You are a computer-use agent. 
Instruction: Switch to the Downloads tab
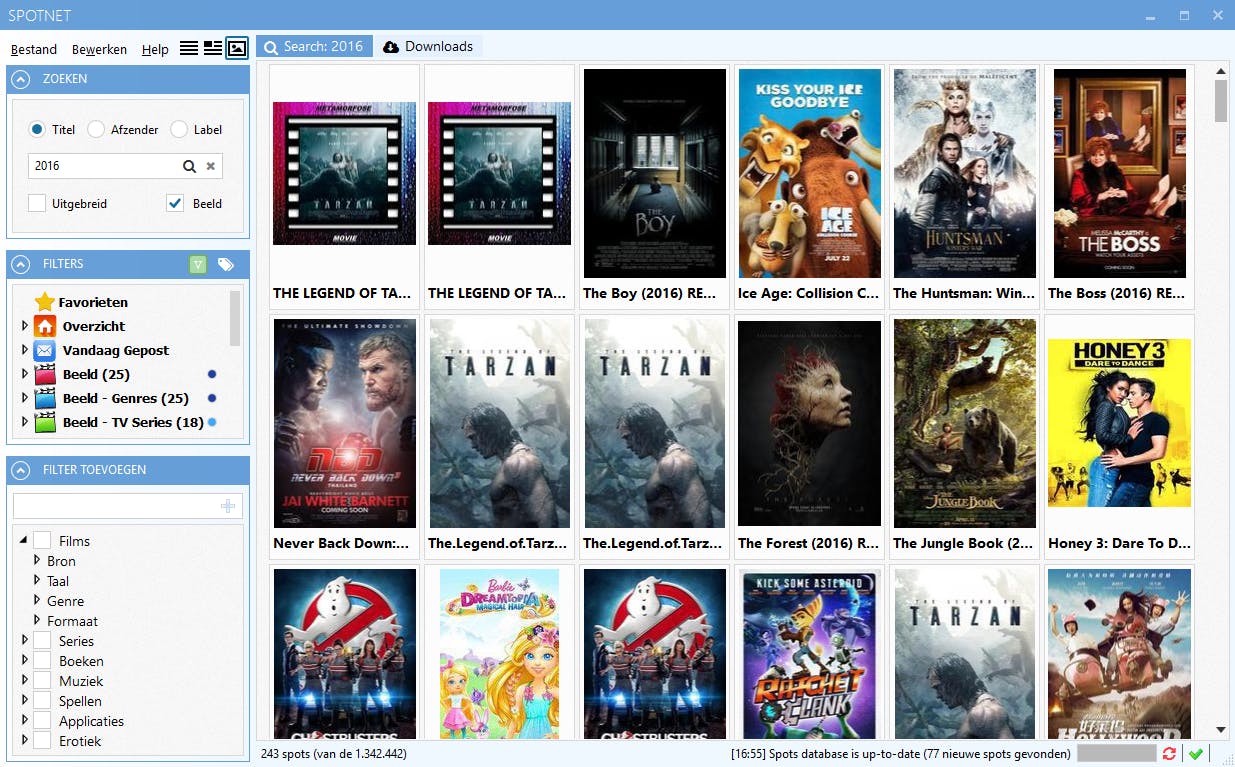tap(428, 47)
